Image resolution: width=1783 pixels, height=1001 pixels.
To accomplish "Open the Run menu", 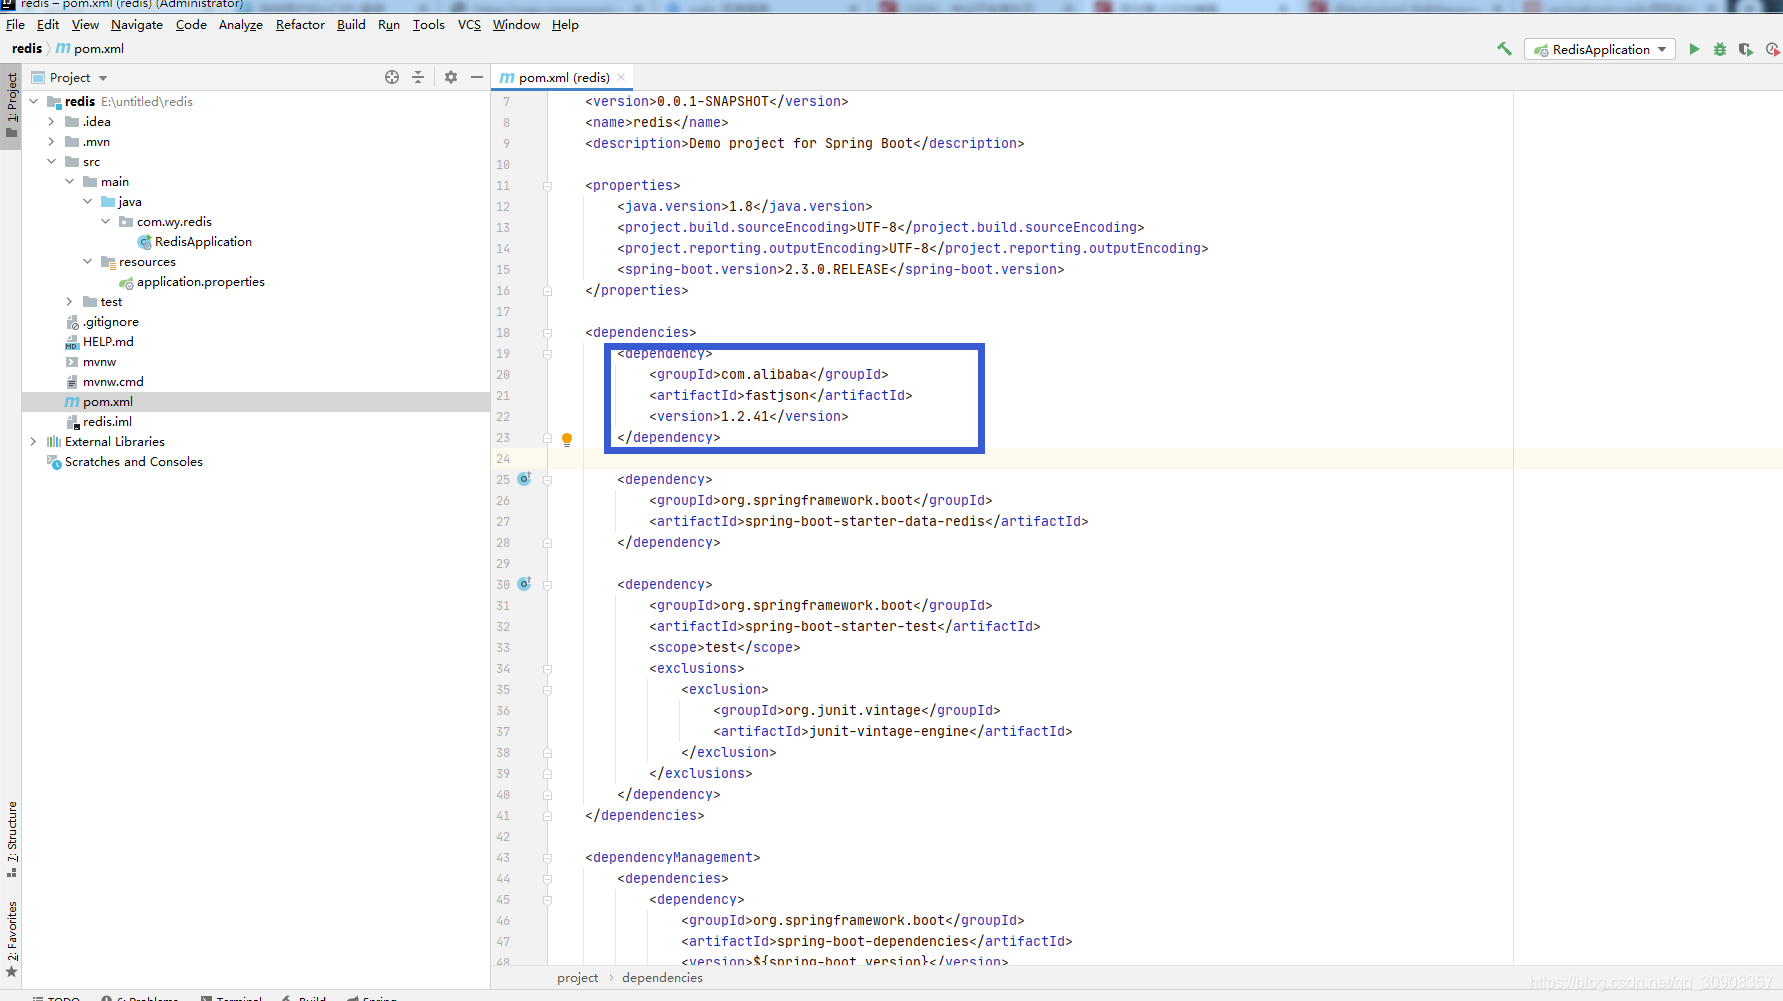I will pyautogui.click(x=389, y=25).
